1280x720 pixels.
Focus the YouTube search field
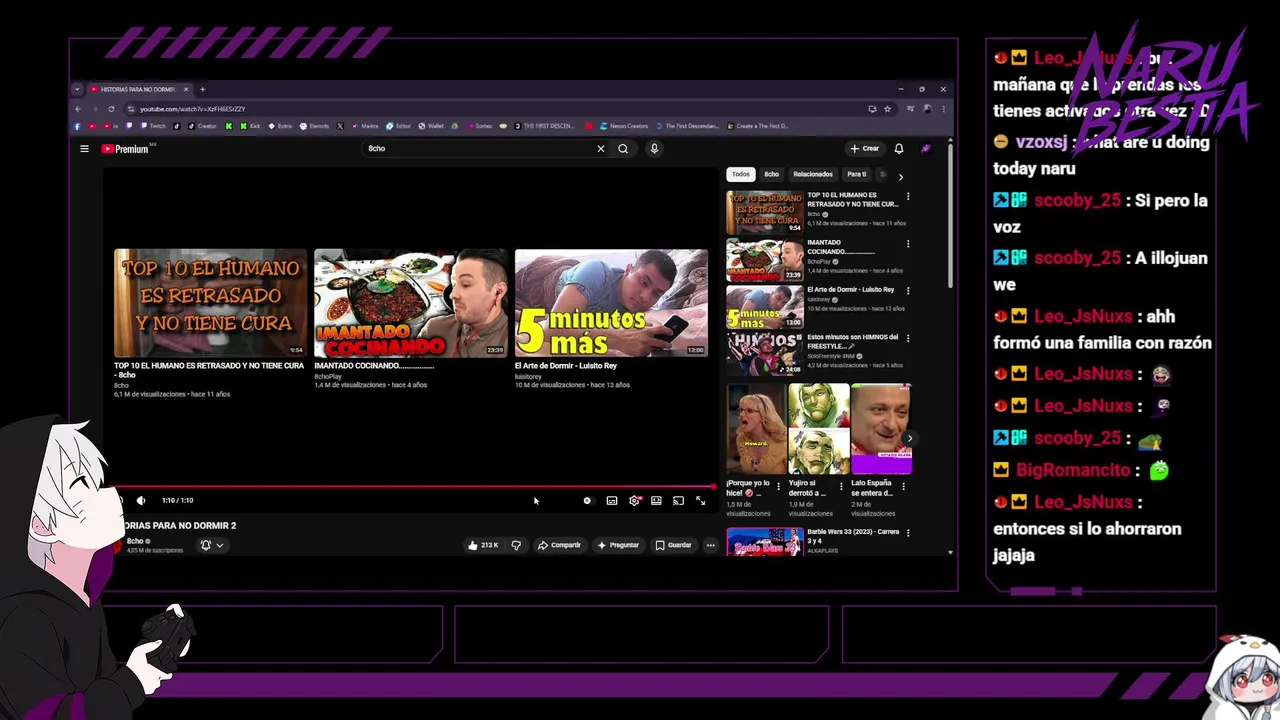click(480, 148)
